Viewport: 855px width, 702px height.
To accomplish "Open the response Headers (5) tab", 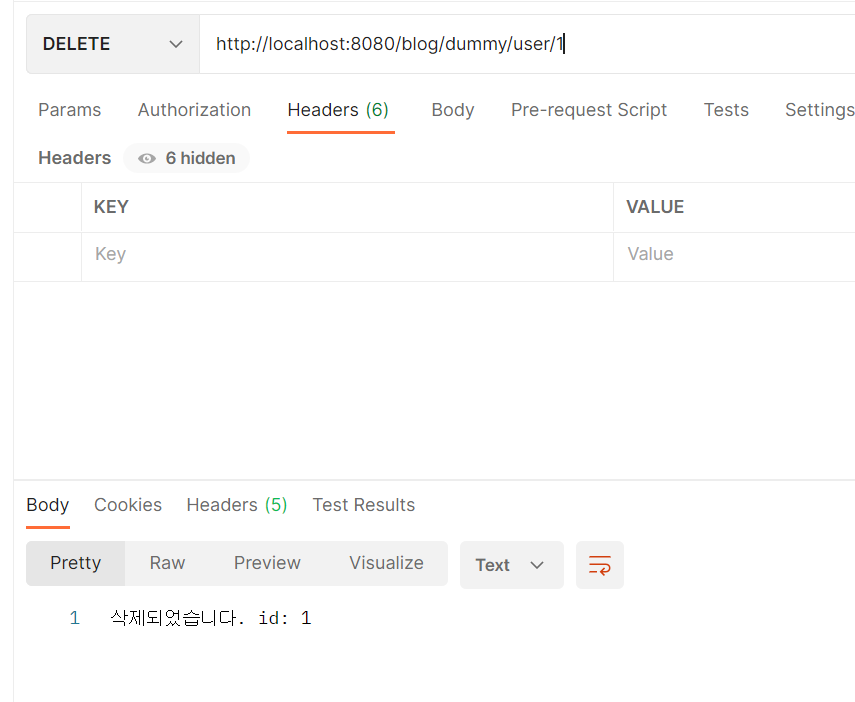I will (237, 505).
